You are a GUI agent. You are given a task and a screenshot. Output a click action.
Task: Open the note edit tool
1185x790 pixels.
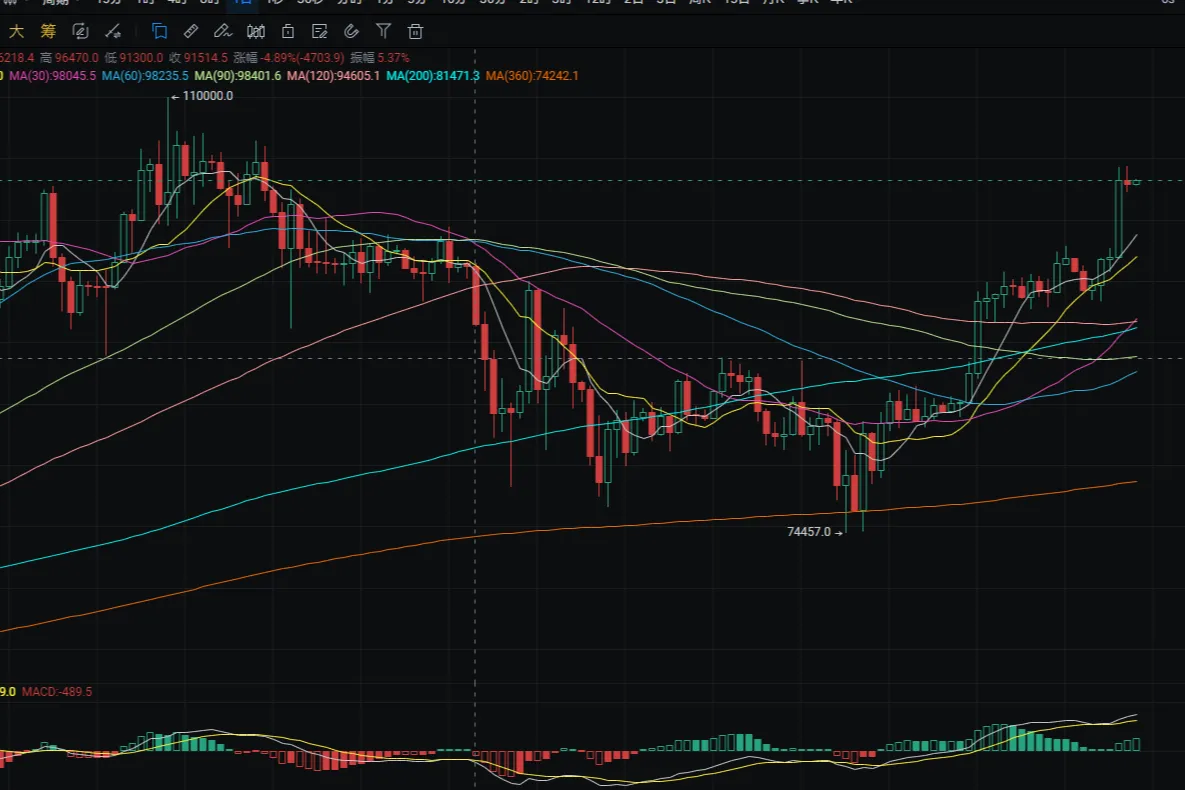coord(320,31)
